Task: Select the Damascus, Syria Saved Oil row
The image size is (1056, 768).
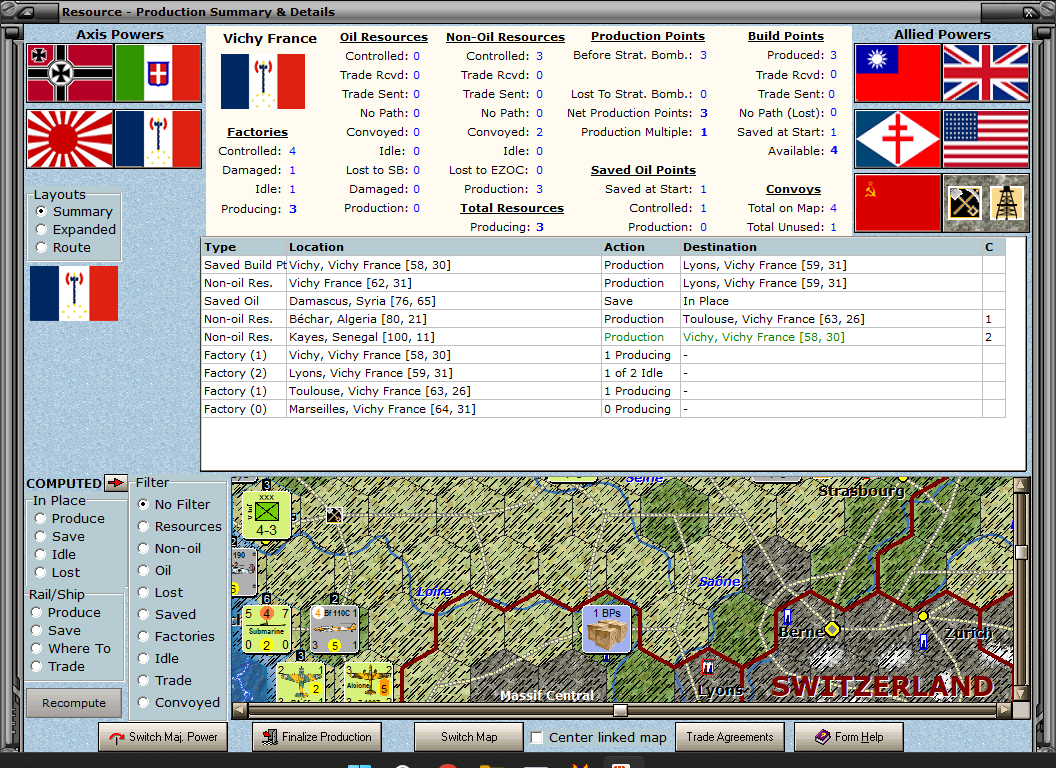Action: pos(603,301)
